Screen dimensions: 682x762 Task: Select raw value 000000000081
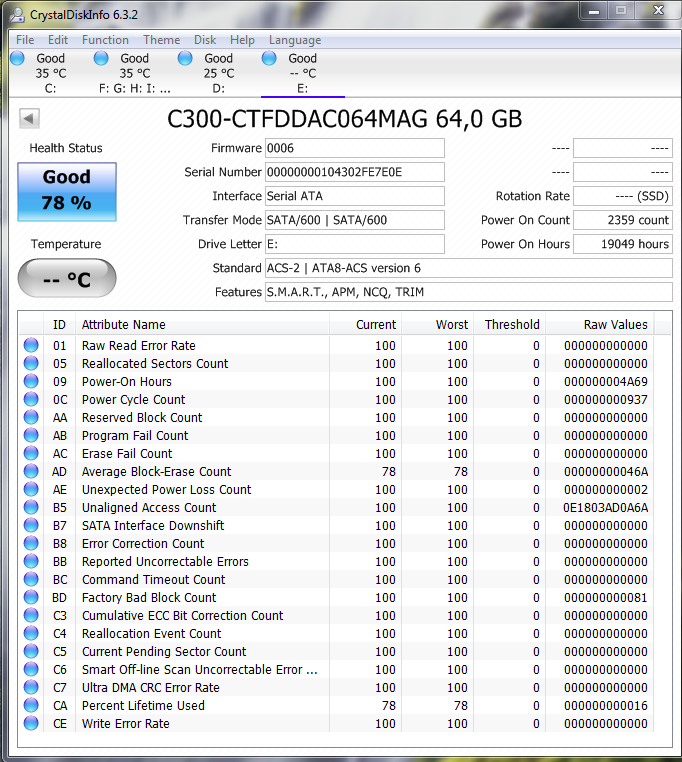[606, 598]
